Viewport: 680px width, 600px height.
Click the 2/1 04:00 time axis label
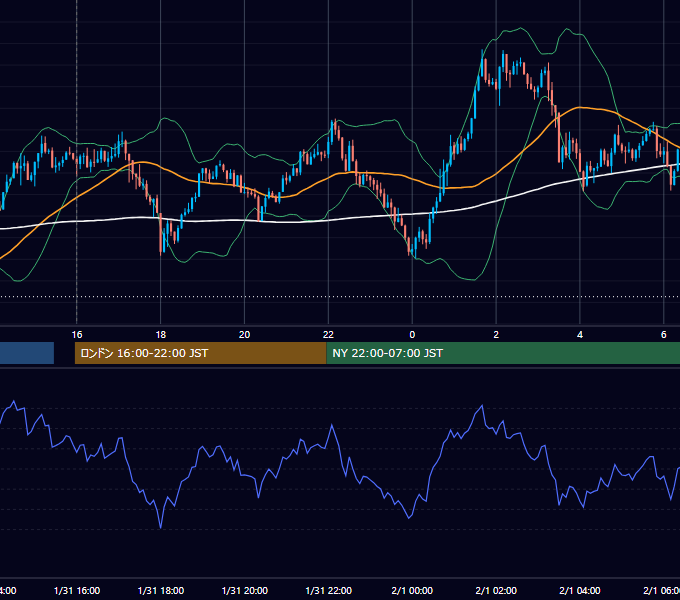pyautogui.click(x=580, y=591)
